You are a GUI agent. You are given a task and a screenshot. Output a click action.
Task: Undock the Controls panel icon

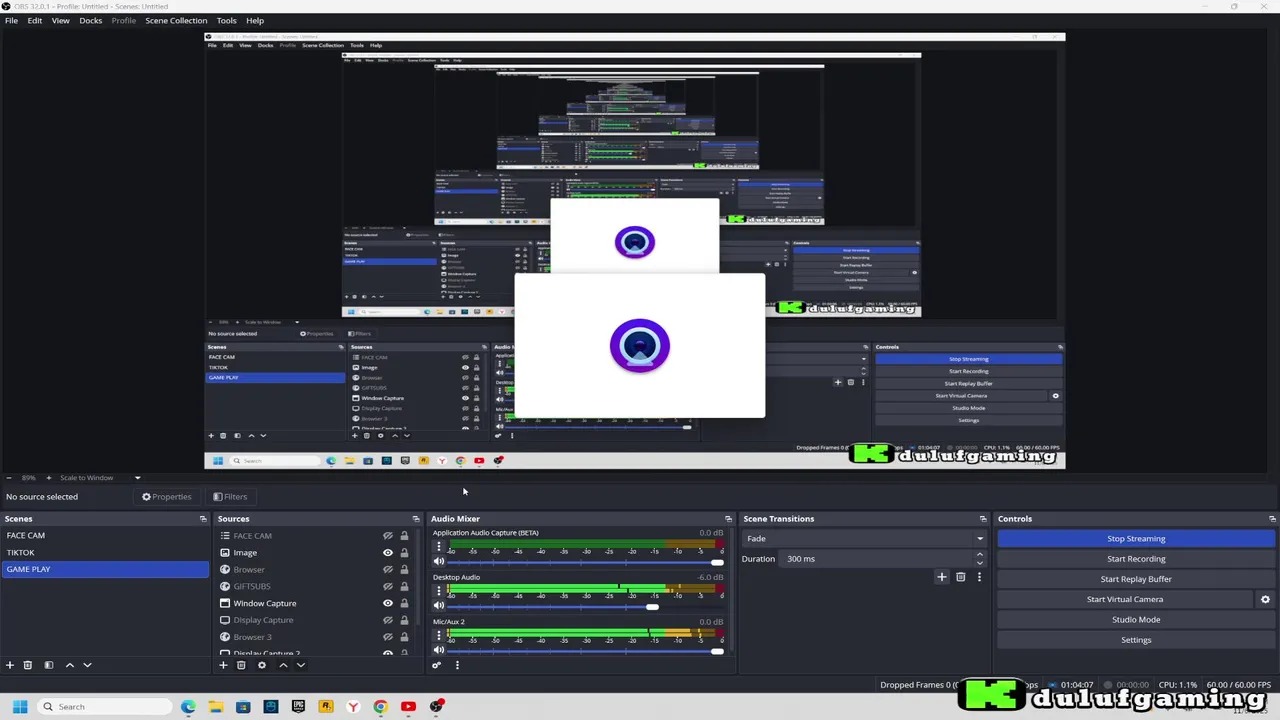(1272, 519)
